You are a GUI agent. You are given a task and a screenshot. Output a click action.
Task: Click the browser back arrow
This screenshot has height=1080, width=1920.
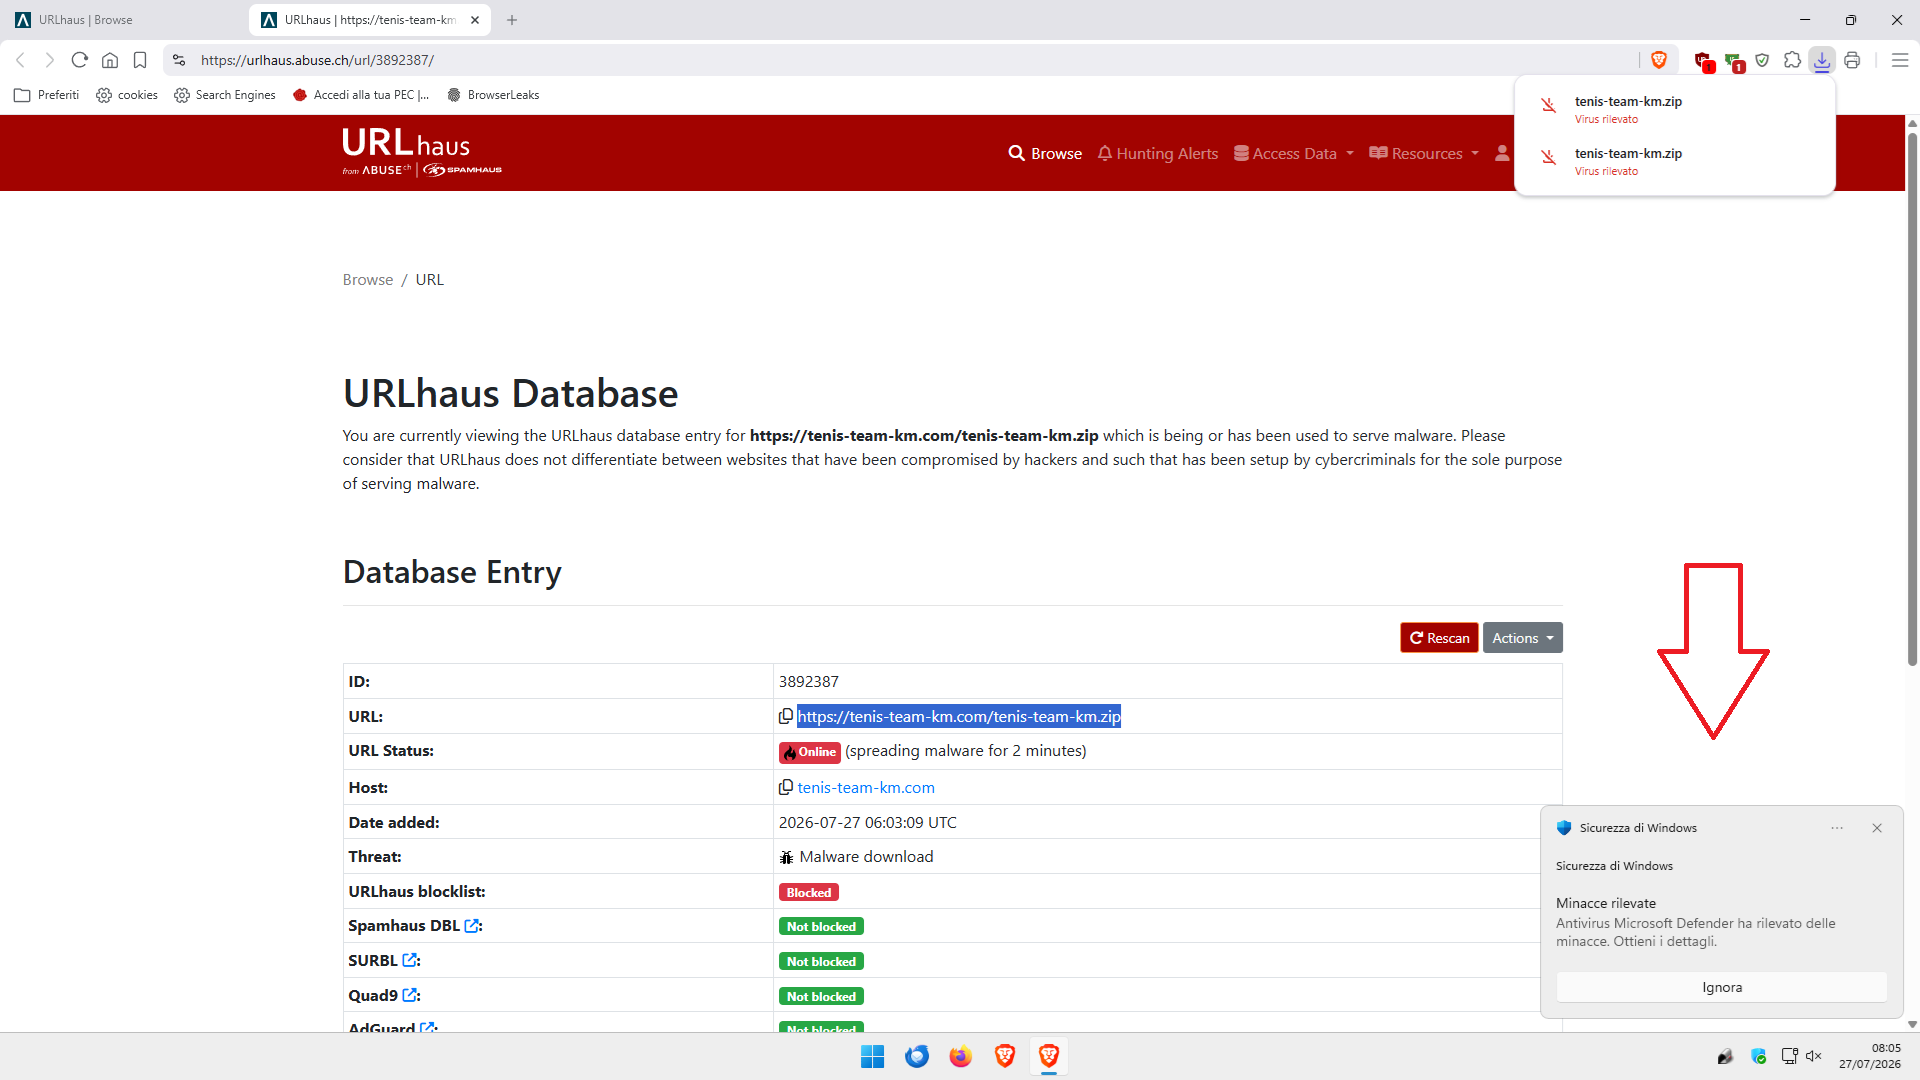pyautogui.click(x=20, y=60)
